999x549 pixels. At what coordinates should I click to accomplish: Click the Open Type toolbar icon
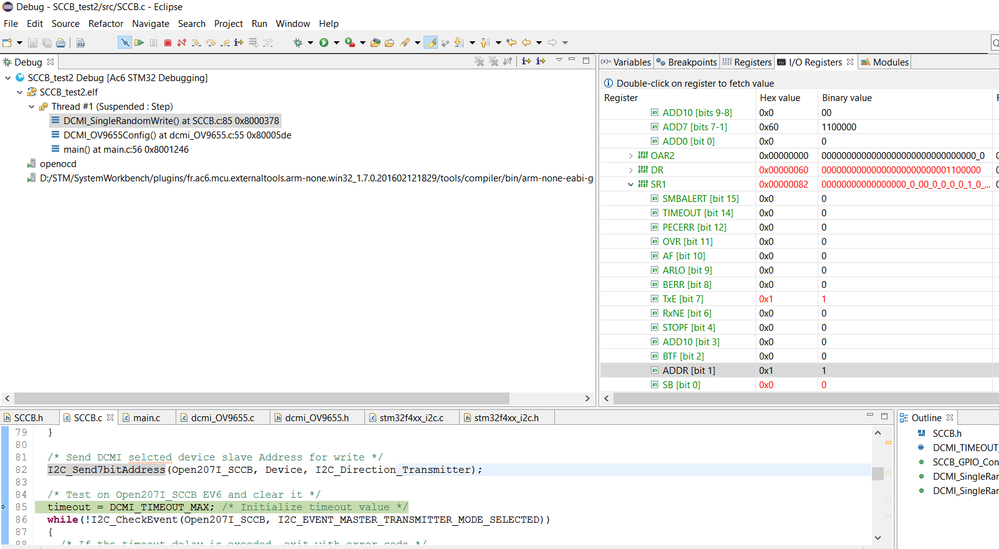click(375, 43)
